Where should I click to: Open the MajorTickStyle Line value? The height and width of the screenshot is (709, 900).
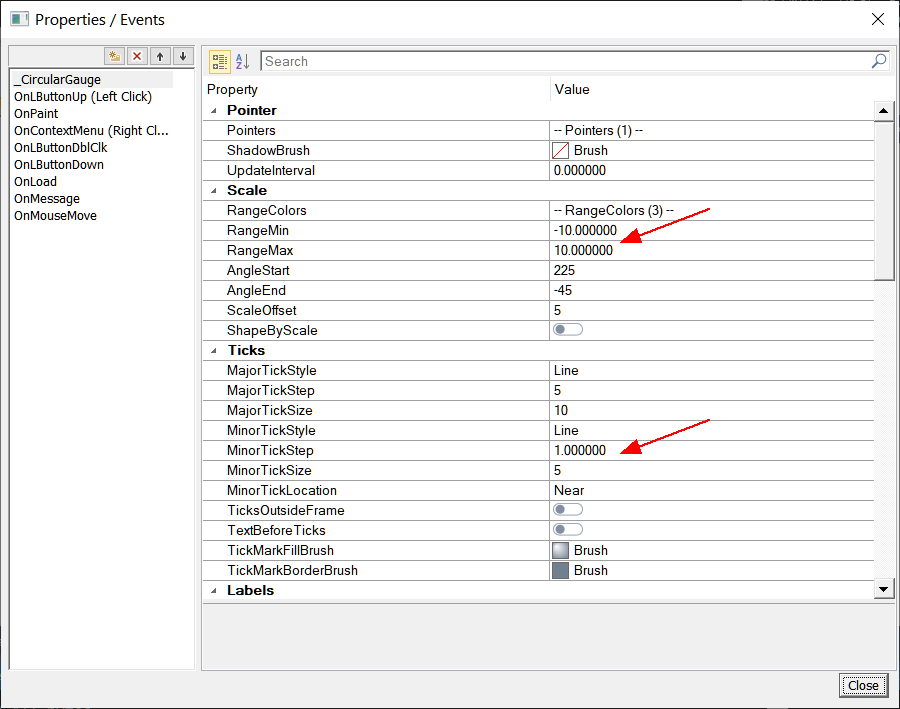point(711,370)
